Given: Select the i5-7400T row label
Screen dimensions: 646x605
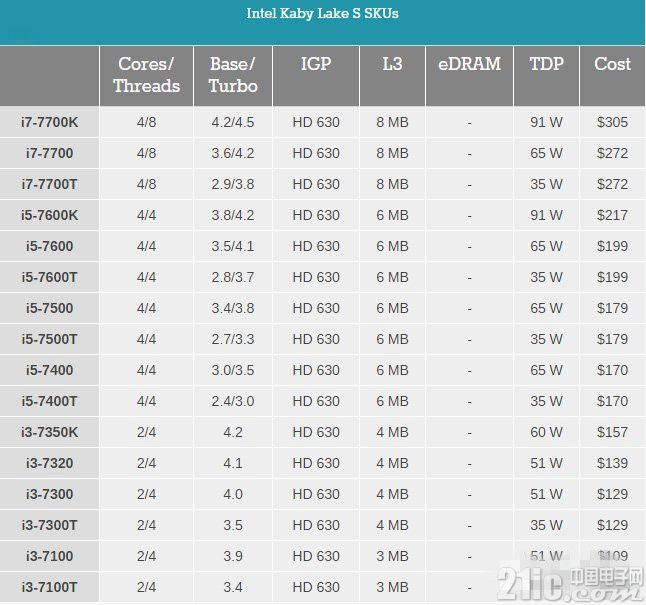Looking at the screenshot, I should click(x=49, y=401).
